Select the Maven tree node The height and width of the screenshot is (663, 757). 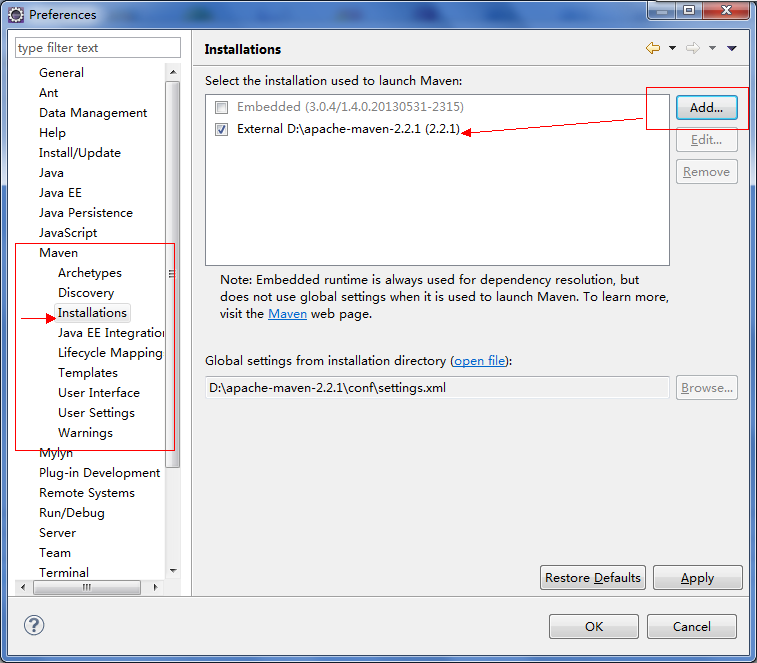[x=58, y=253]
